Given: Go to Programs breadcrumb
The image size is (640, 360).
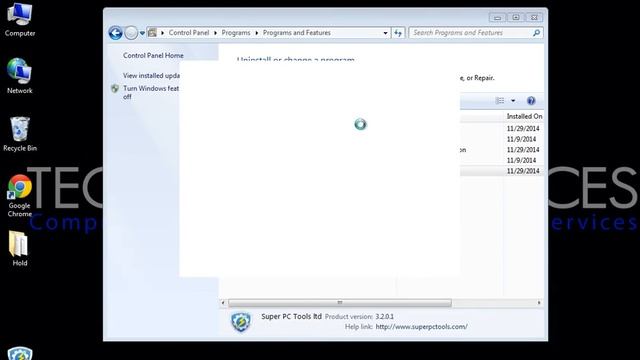Looking at the screenshot, I should (x=236, y=33).
